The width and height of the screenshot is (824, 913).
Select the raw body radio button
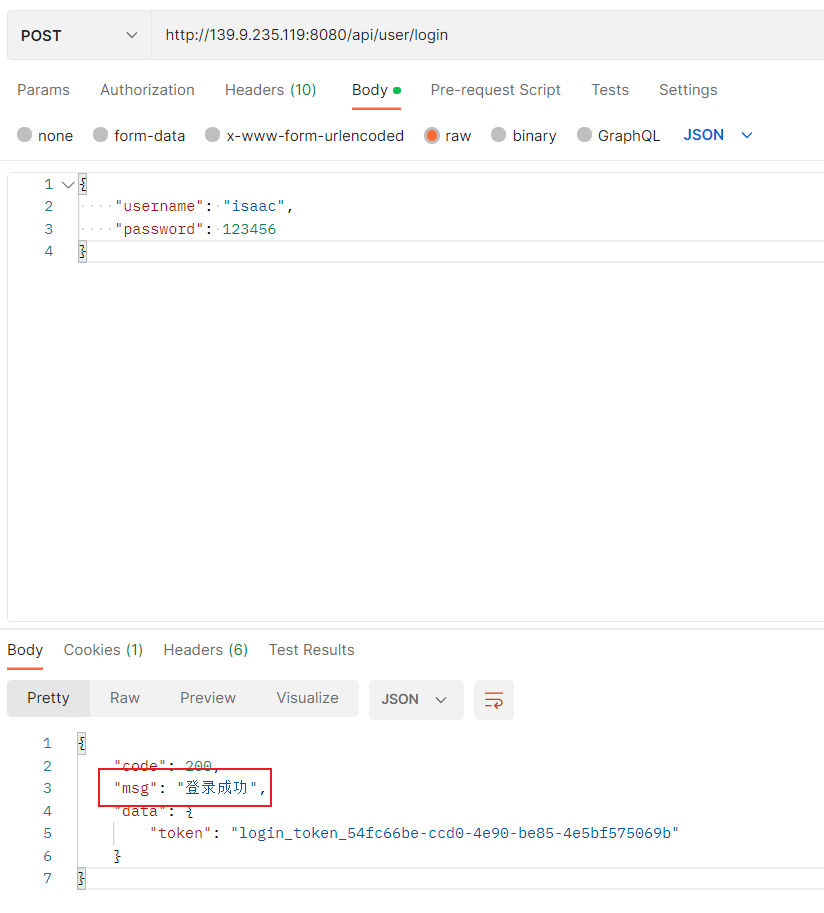[x=432, y=135]
